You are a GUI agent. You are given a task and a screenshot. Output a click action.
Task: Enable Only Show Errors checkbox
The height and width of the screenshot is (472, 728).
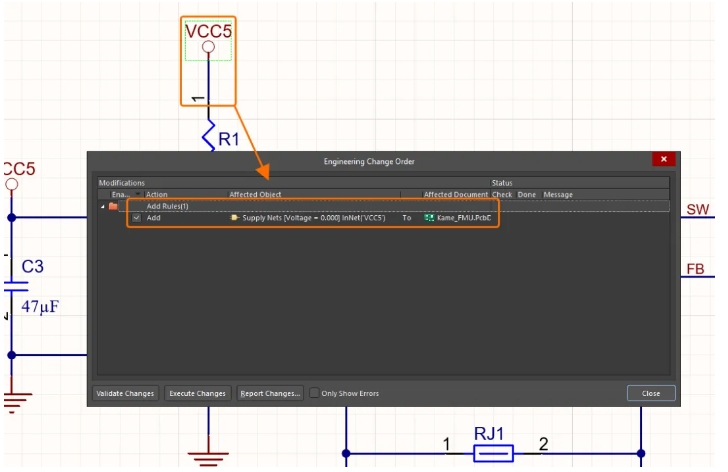point(314,393)
